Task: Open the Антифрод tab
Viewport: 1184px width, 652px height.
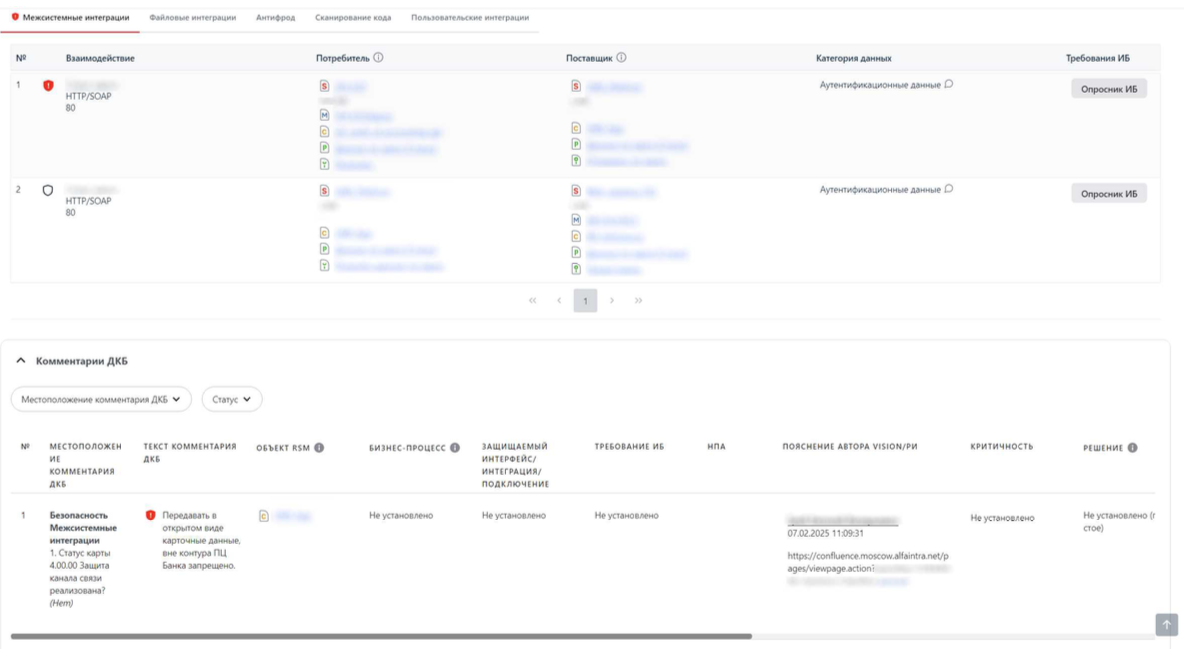Action: [276, 17]
